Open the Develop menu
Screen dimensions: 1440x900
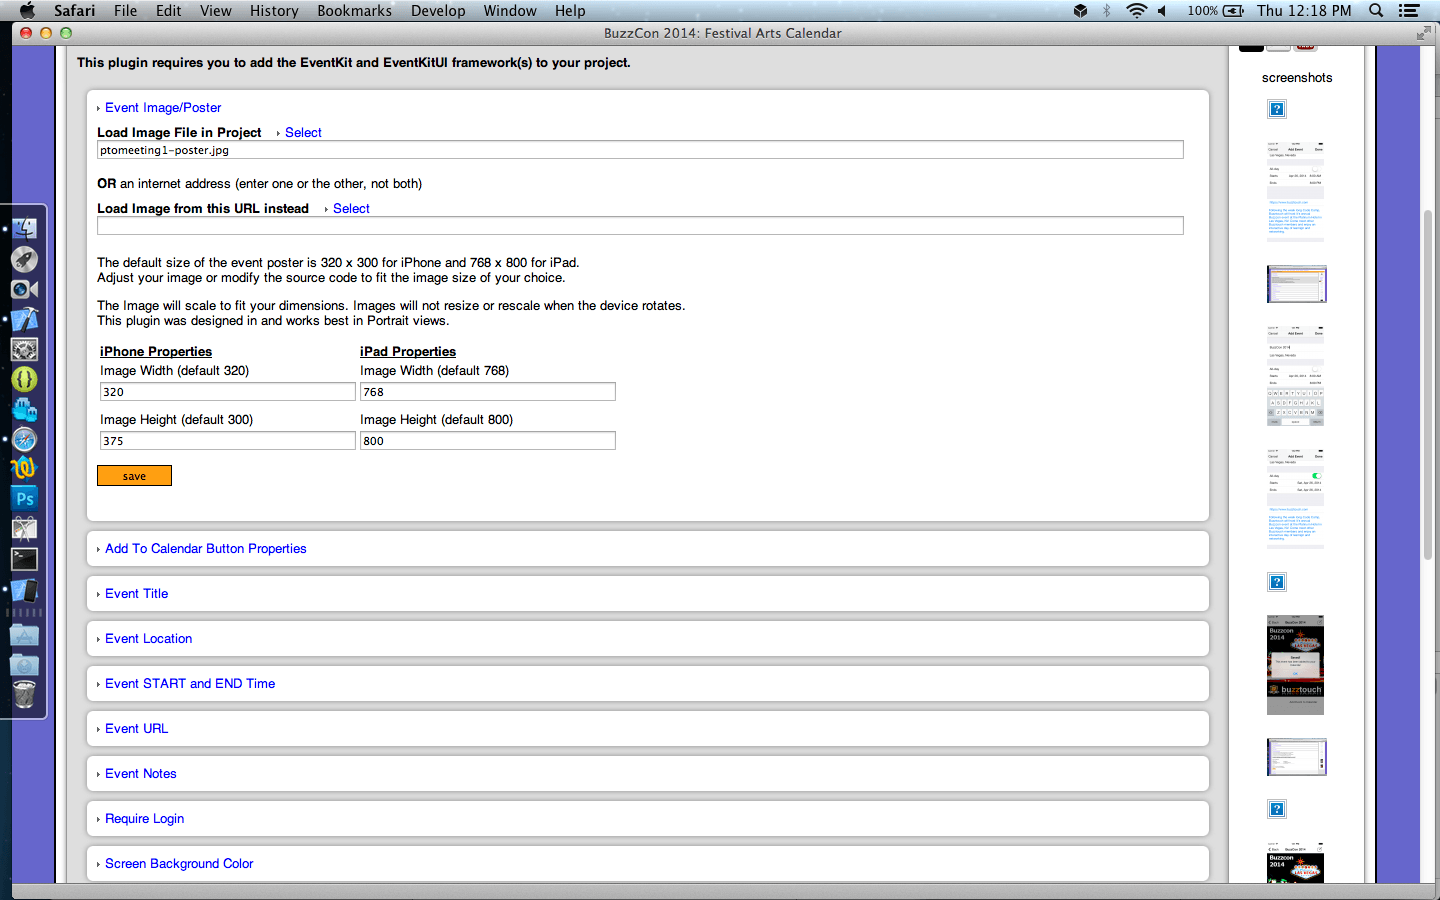438,11
